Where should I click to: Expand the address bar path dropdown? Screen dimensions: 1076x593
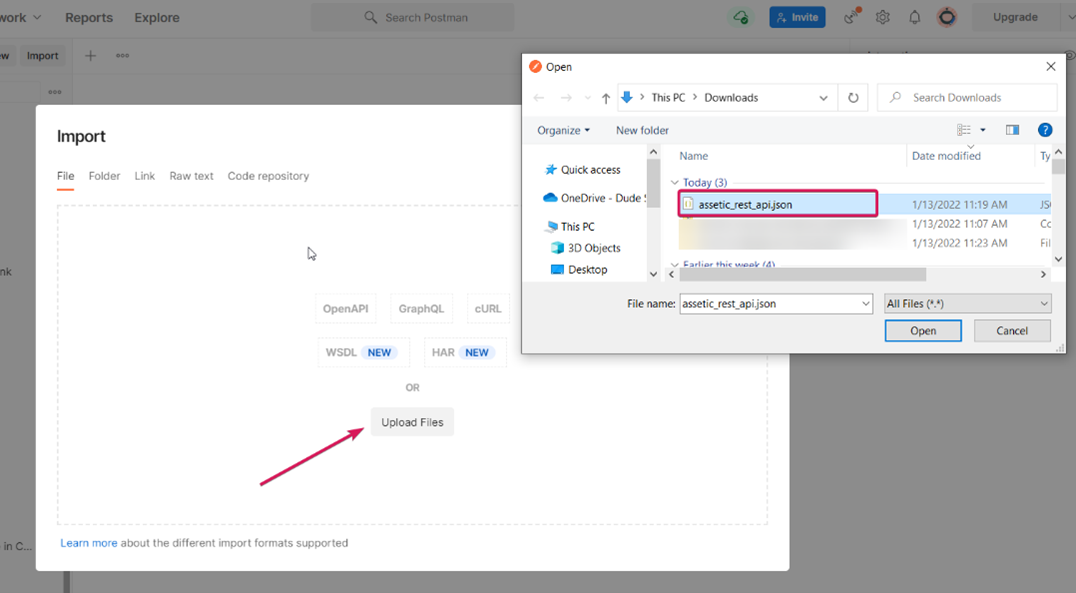(823, 98)
